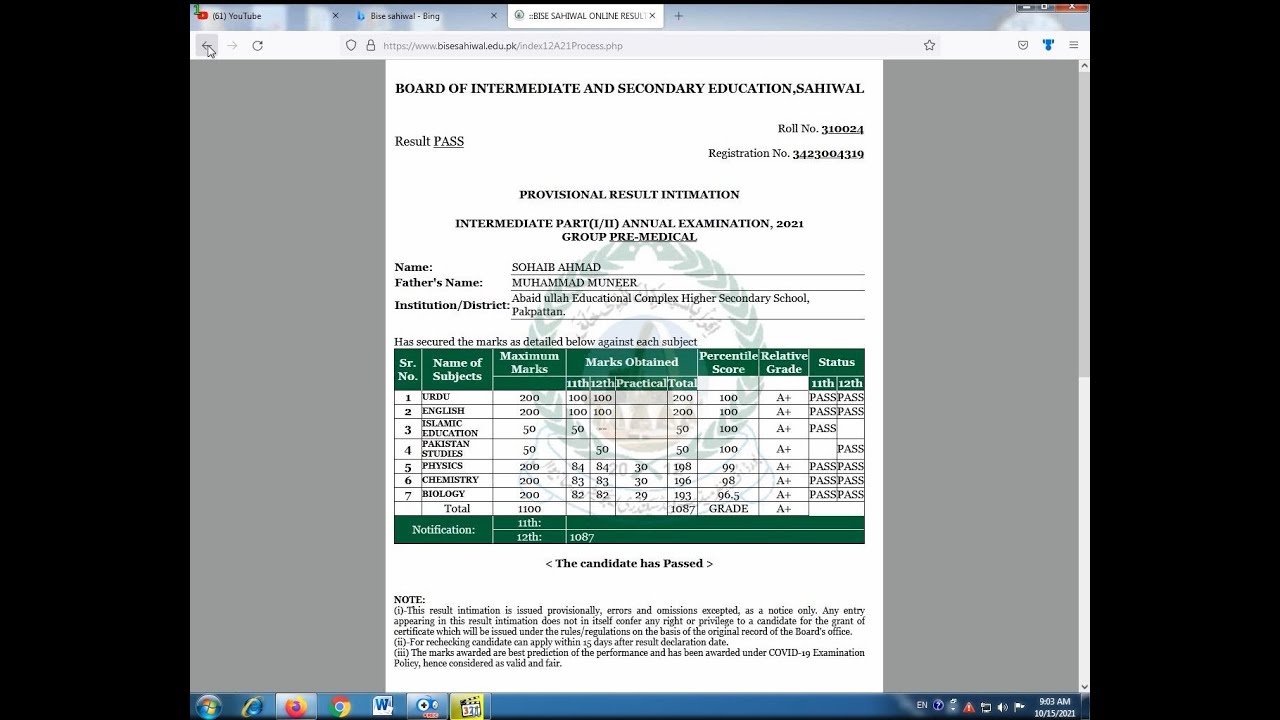Viewport: 1280px width, 720px height.
Task: Click the blue extension icon in toolbar
Action: [1048, 45]
